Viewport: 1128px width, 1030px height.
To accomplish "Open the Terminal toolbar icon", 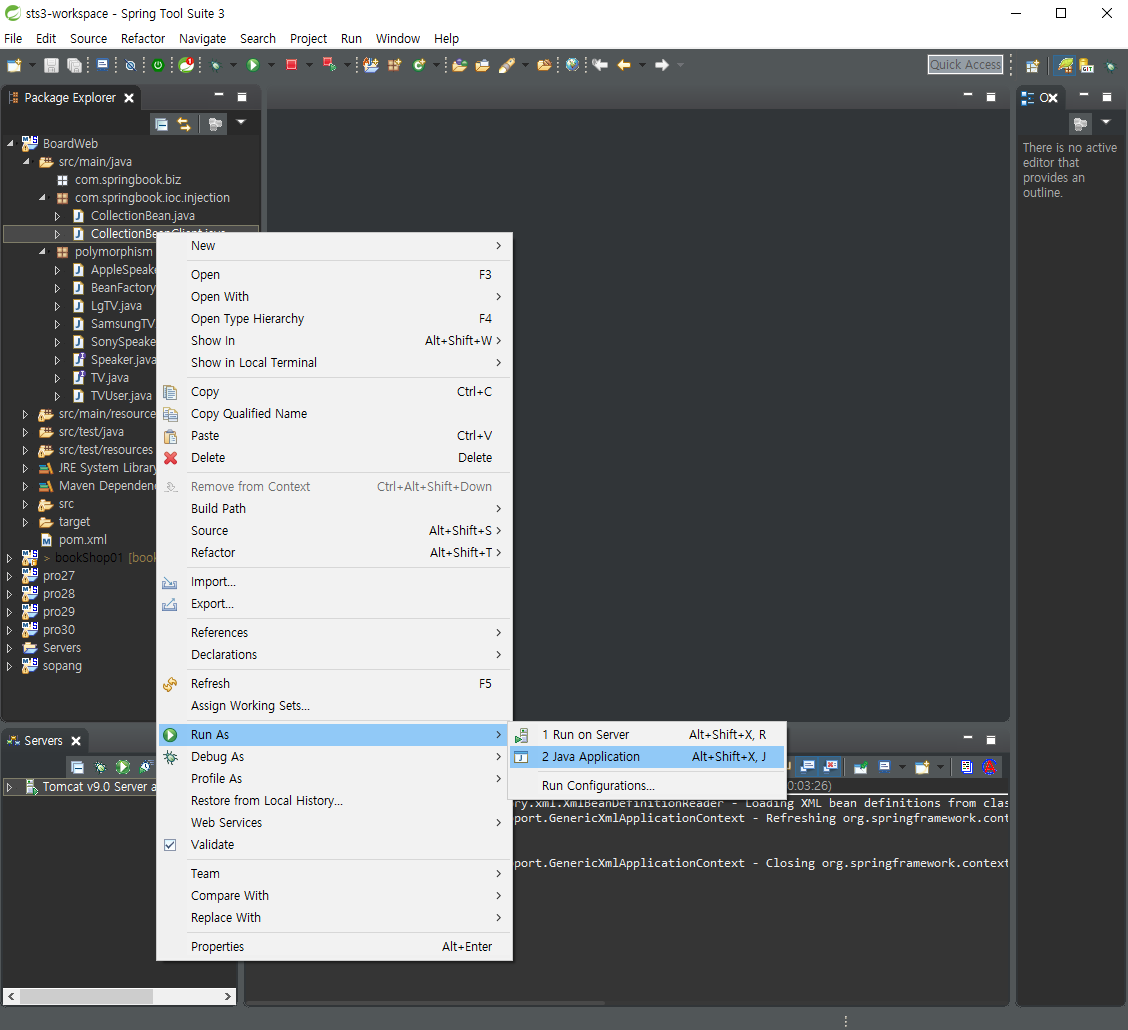I will pos(102,65).
